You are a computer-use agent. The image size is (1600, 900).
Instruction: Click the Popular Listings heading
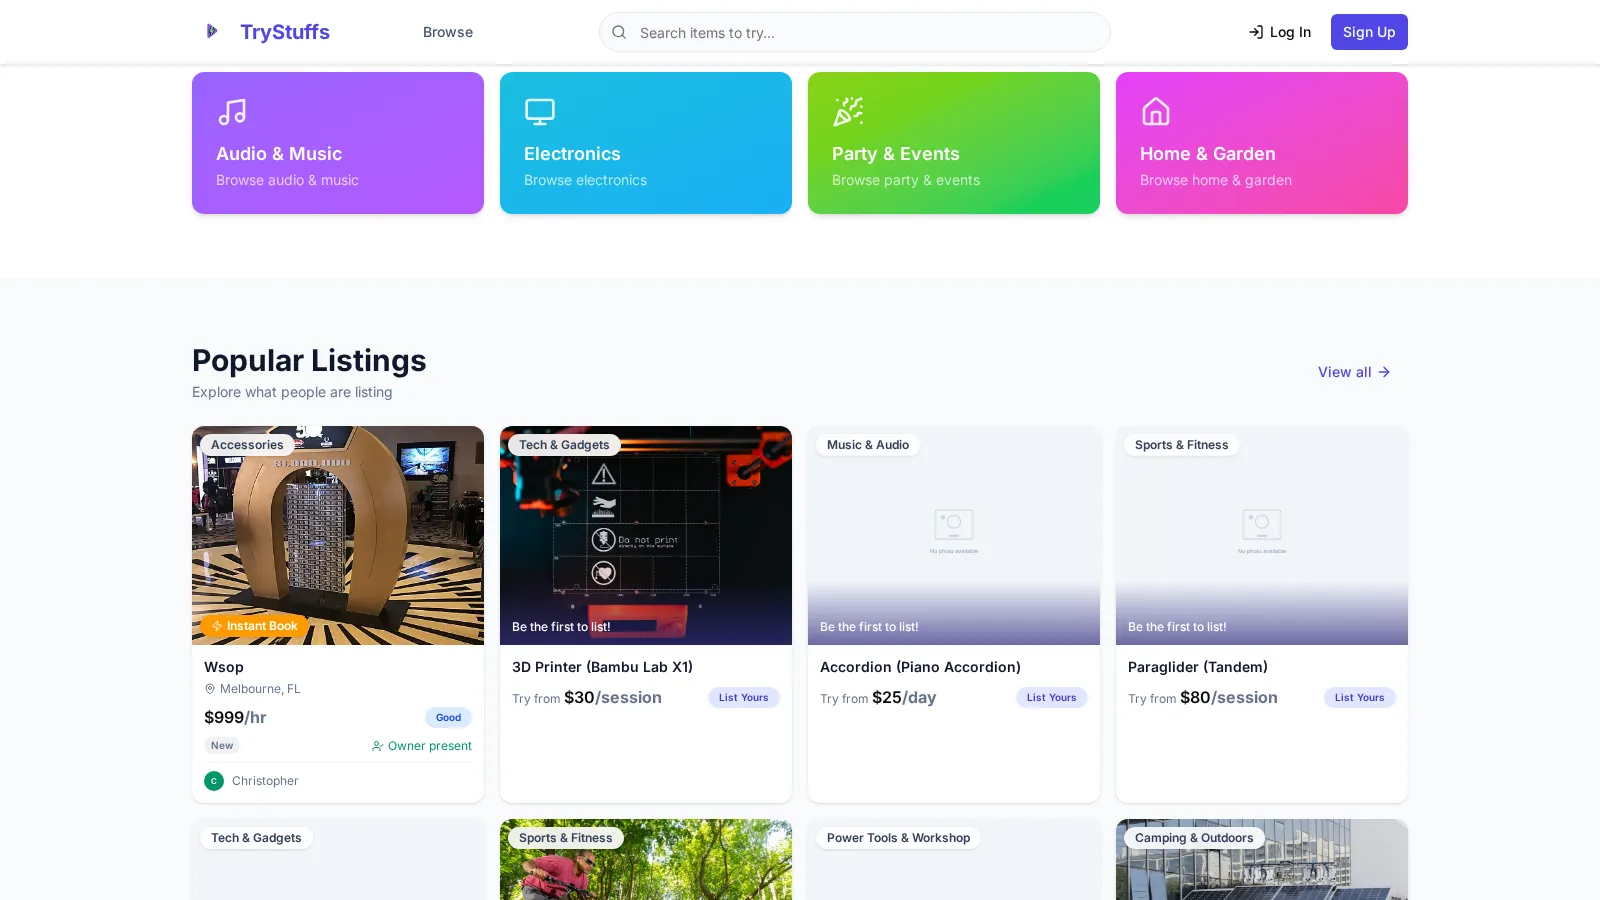(x=309, y=361)
